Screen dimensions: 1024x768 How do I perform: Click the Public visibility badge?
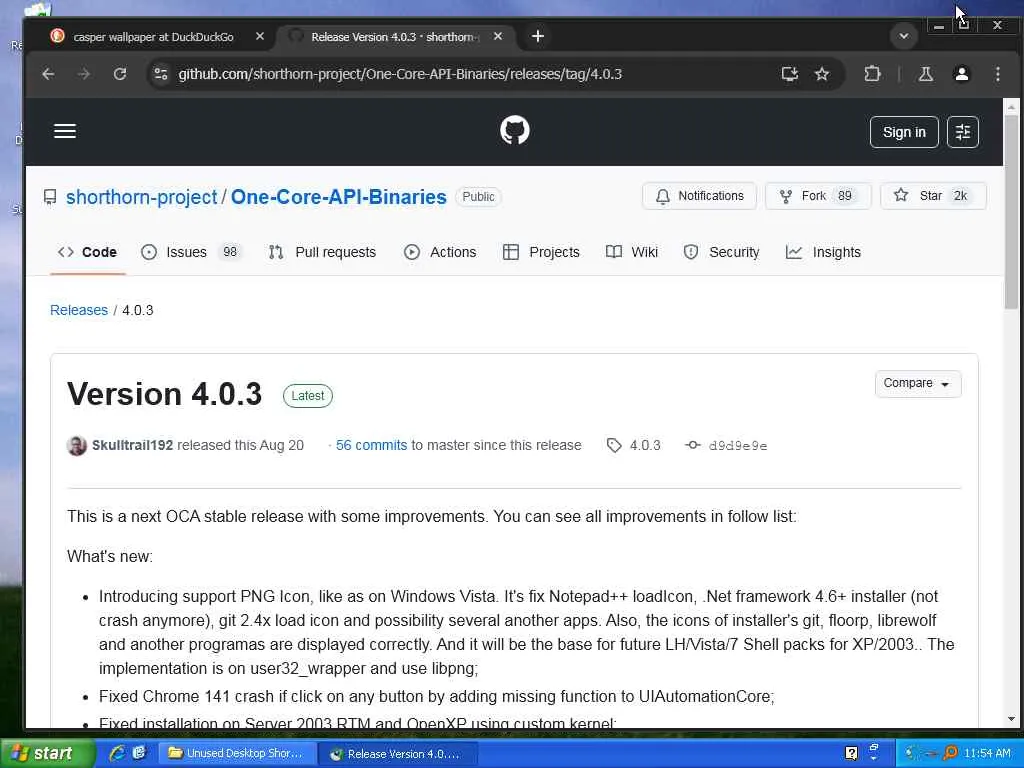(478, 197)
